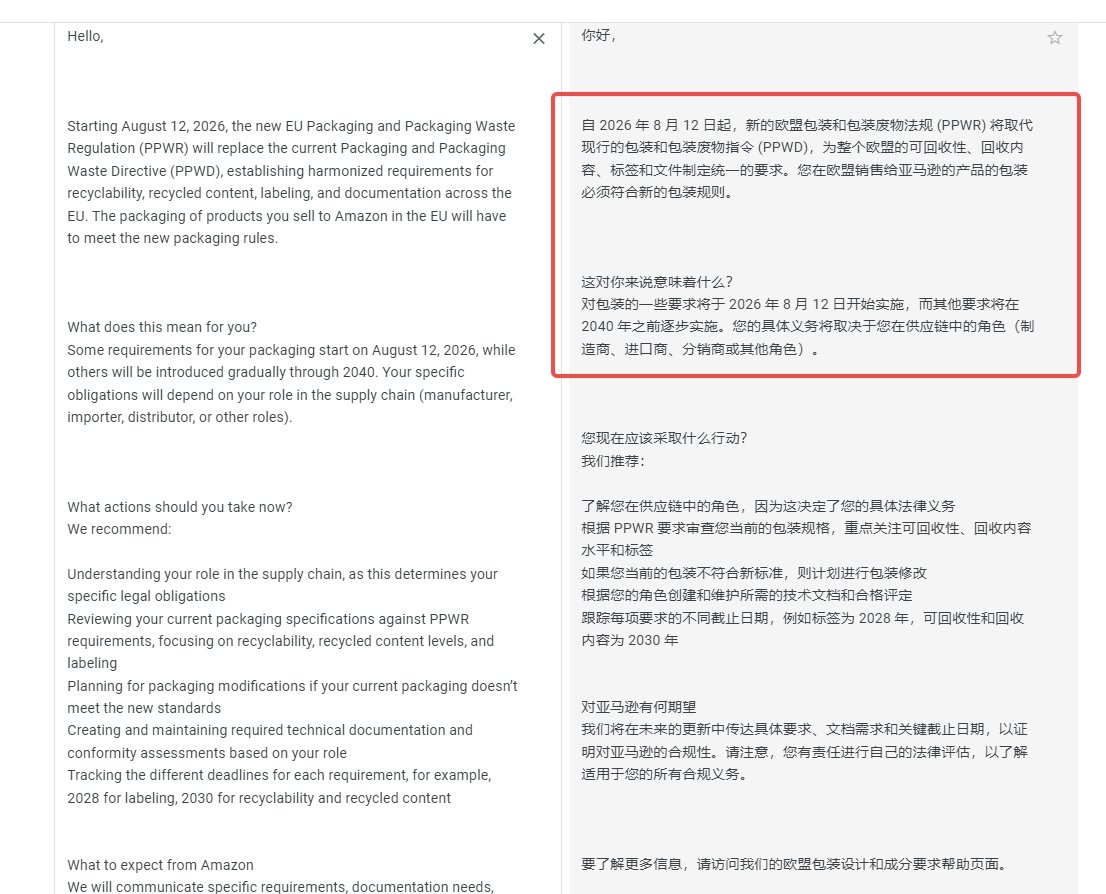Clear the source text with the X icon

(539, 39)
